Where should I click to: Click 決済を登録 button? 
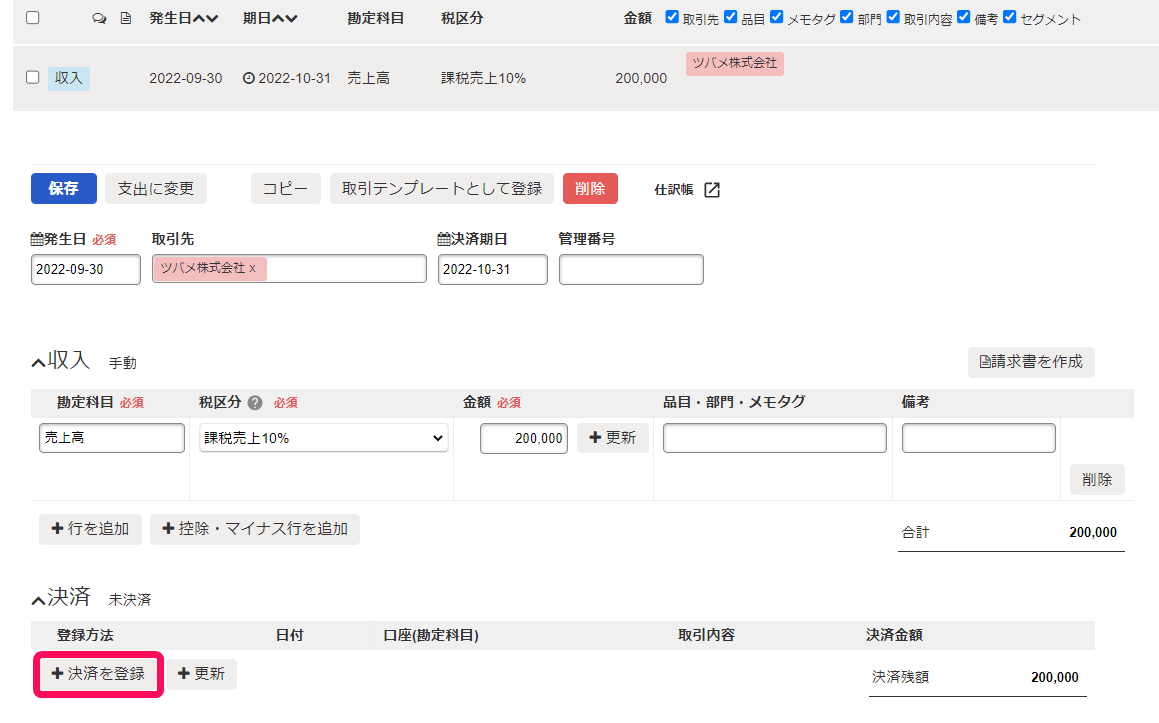pos(98,673)
